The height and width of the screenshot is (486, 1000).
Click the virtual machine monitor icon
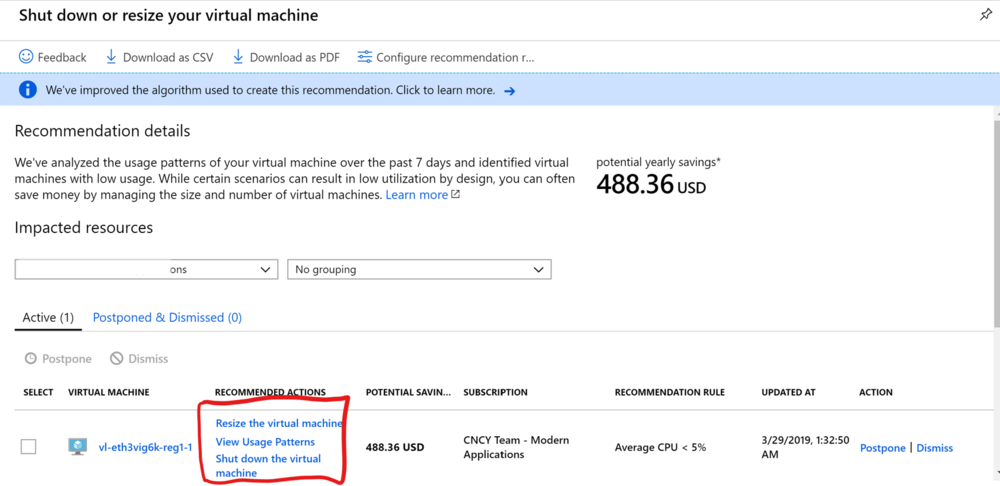pyautogui.click(x=78, y=447)
